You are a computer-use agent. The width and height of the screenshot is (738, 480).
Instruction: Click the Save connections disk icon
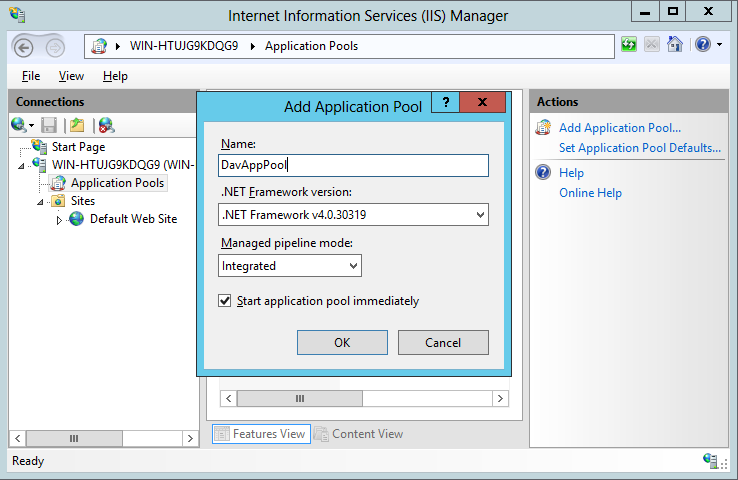click(49, 125)
